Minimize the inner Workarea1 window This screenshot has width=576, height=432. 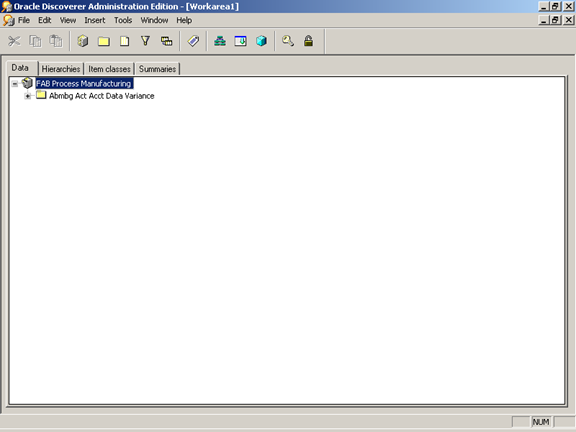(544, 20)
